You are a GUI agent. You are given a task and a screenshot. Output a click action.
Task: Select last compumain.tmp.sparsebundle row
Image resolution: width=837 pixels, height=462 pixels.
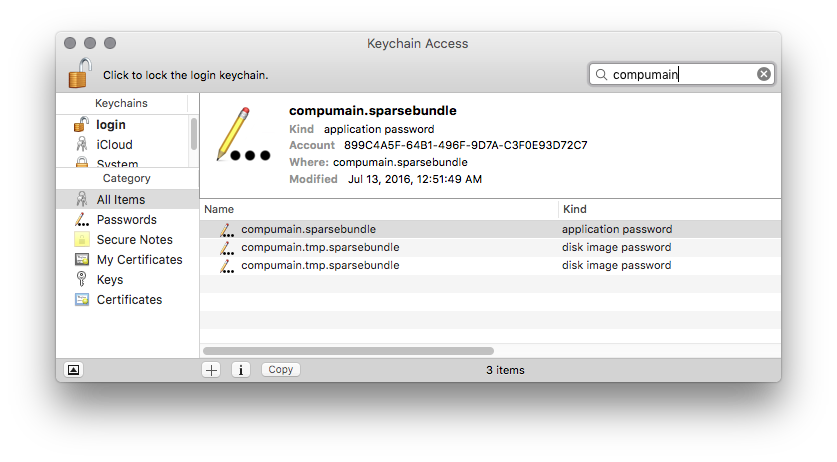tap(490, 265)
